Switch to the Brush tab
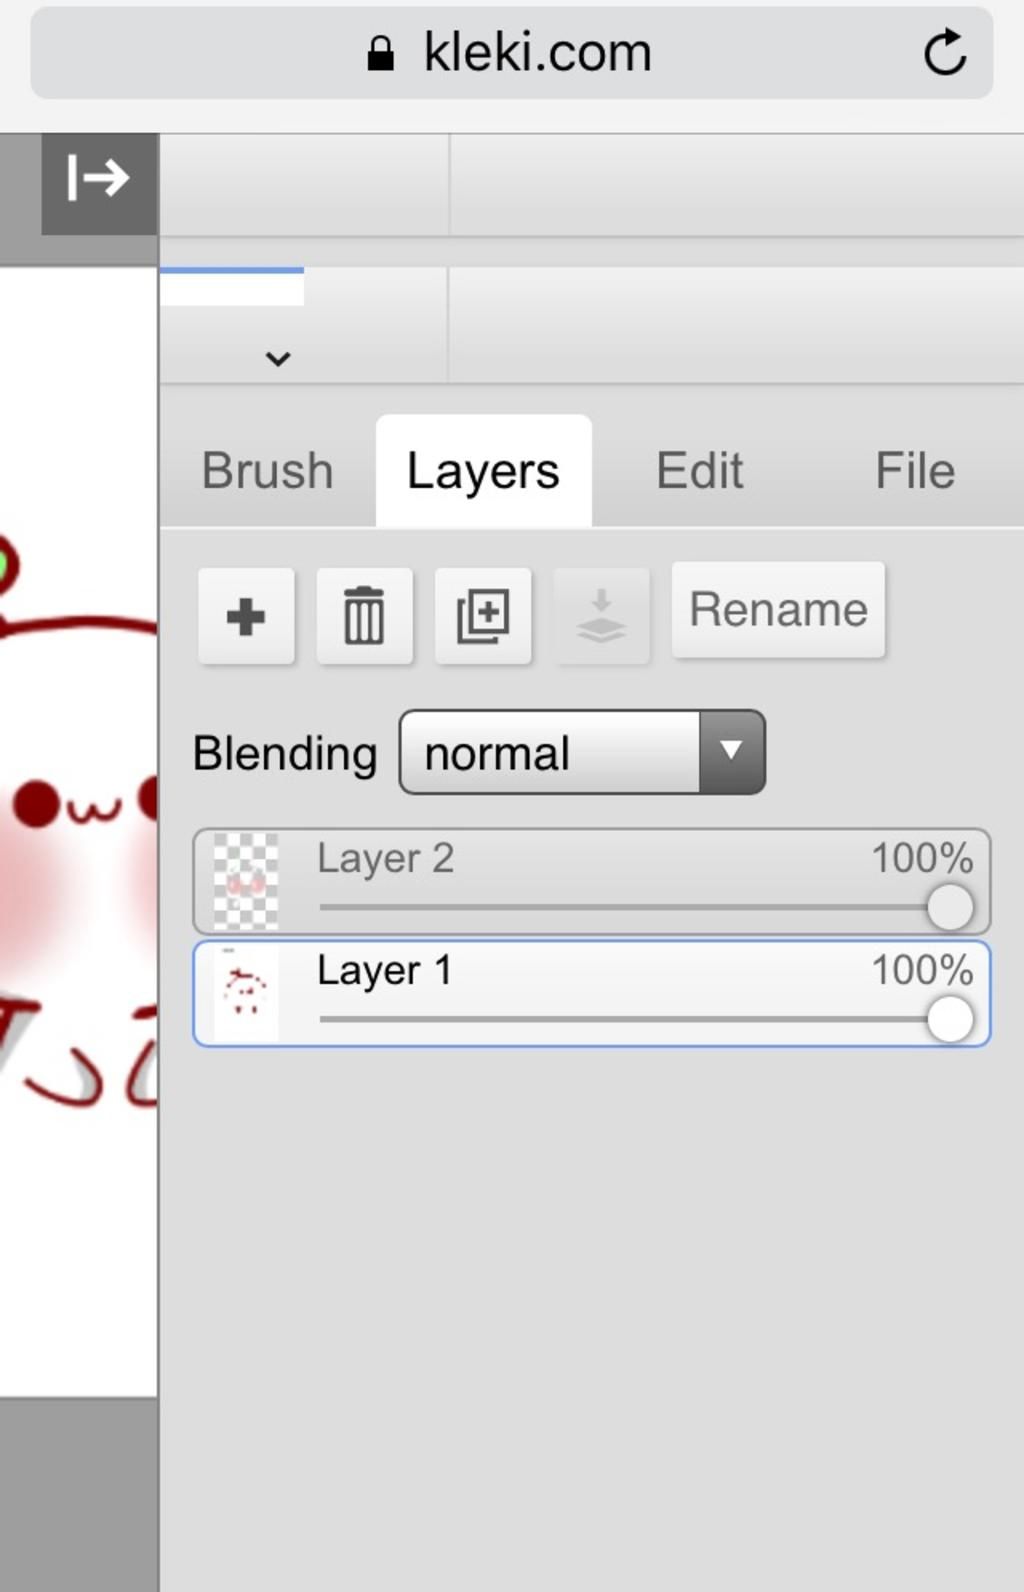This screenshot has height=1592, width=1024. pyautogui.click(x=268, y=471)
